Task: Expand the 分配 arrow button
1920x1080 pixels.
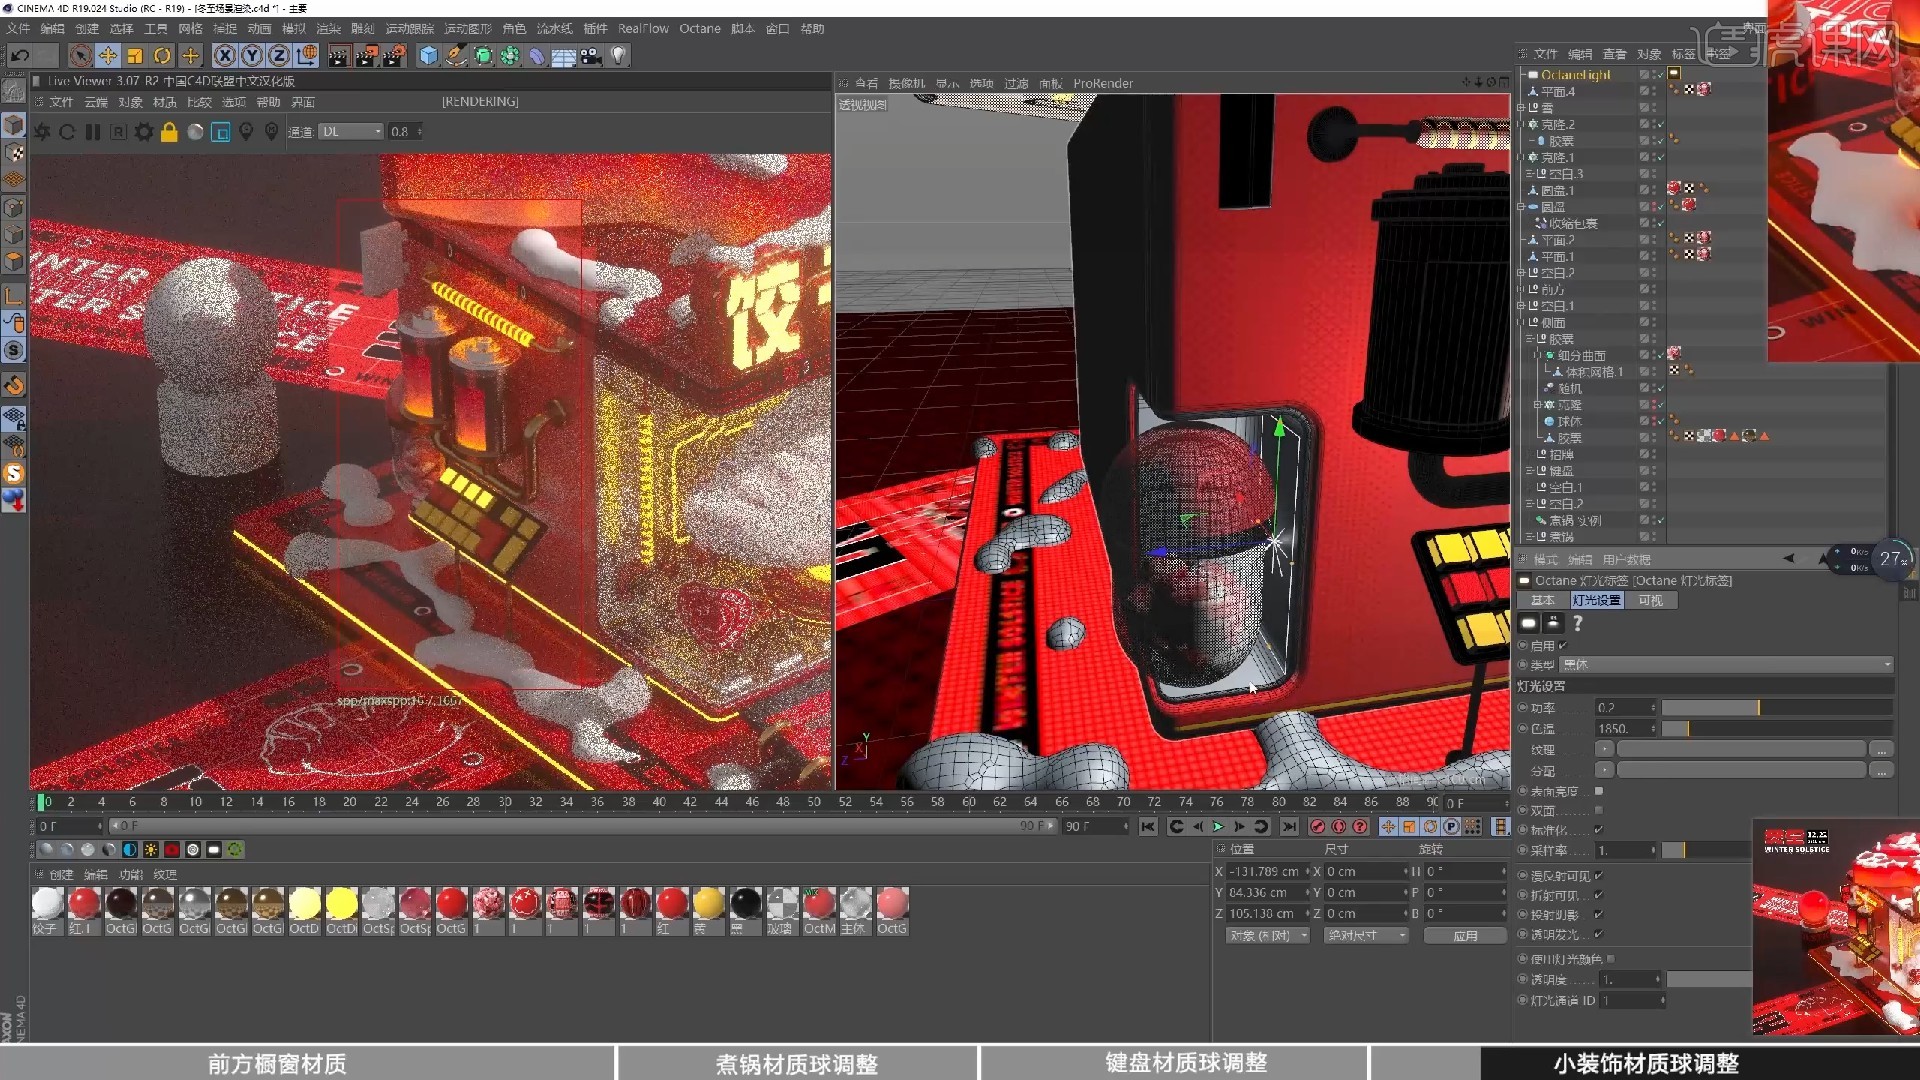Action: [x=1604, y=771]
